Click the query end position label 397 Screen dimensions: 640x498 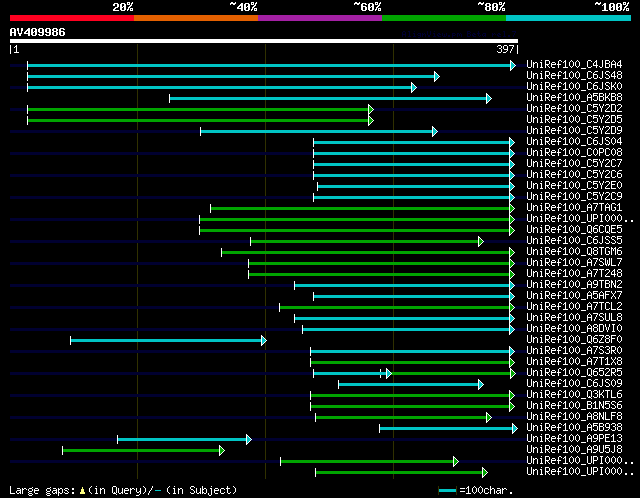coord(505,49)
